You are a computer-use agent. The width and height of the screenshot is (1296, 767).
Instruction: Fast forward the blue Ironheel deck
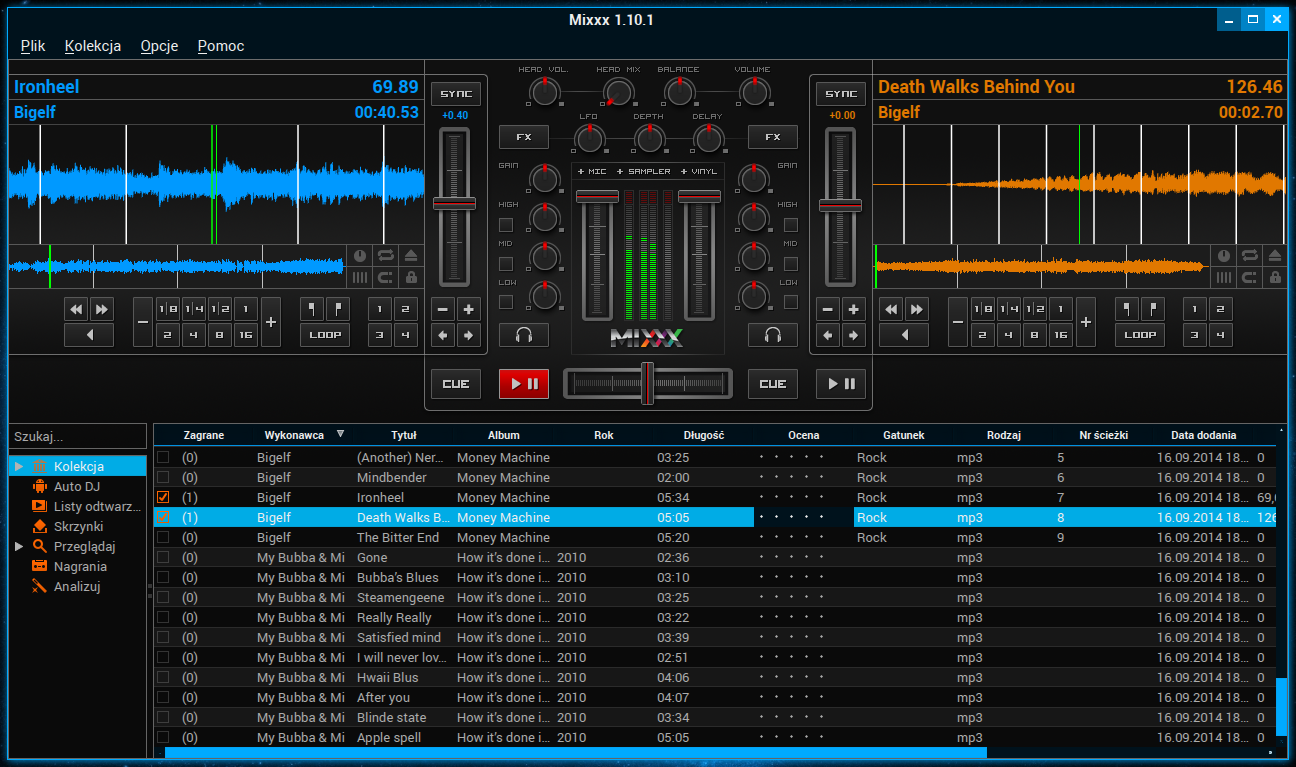pyautogui.click(x=102, y=309)
